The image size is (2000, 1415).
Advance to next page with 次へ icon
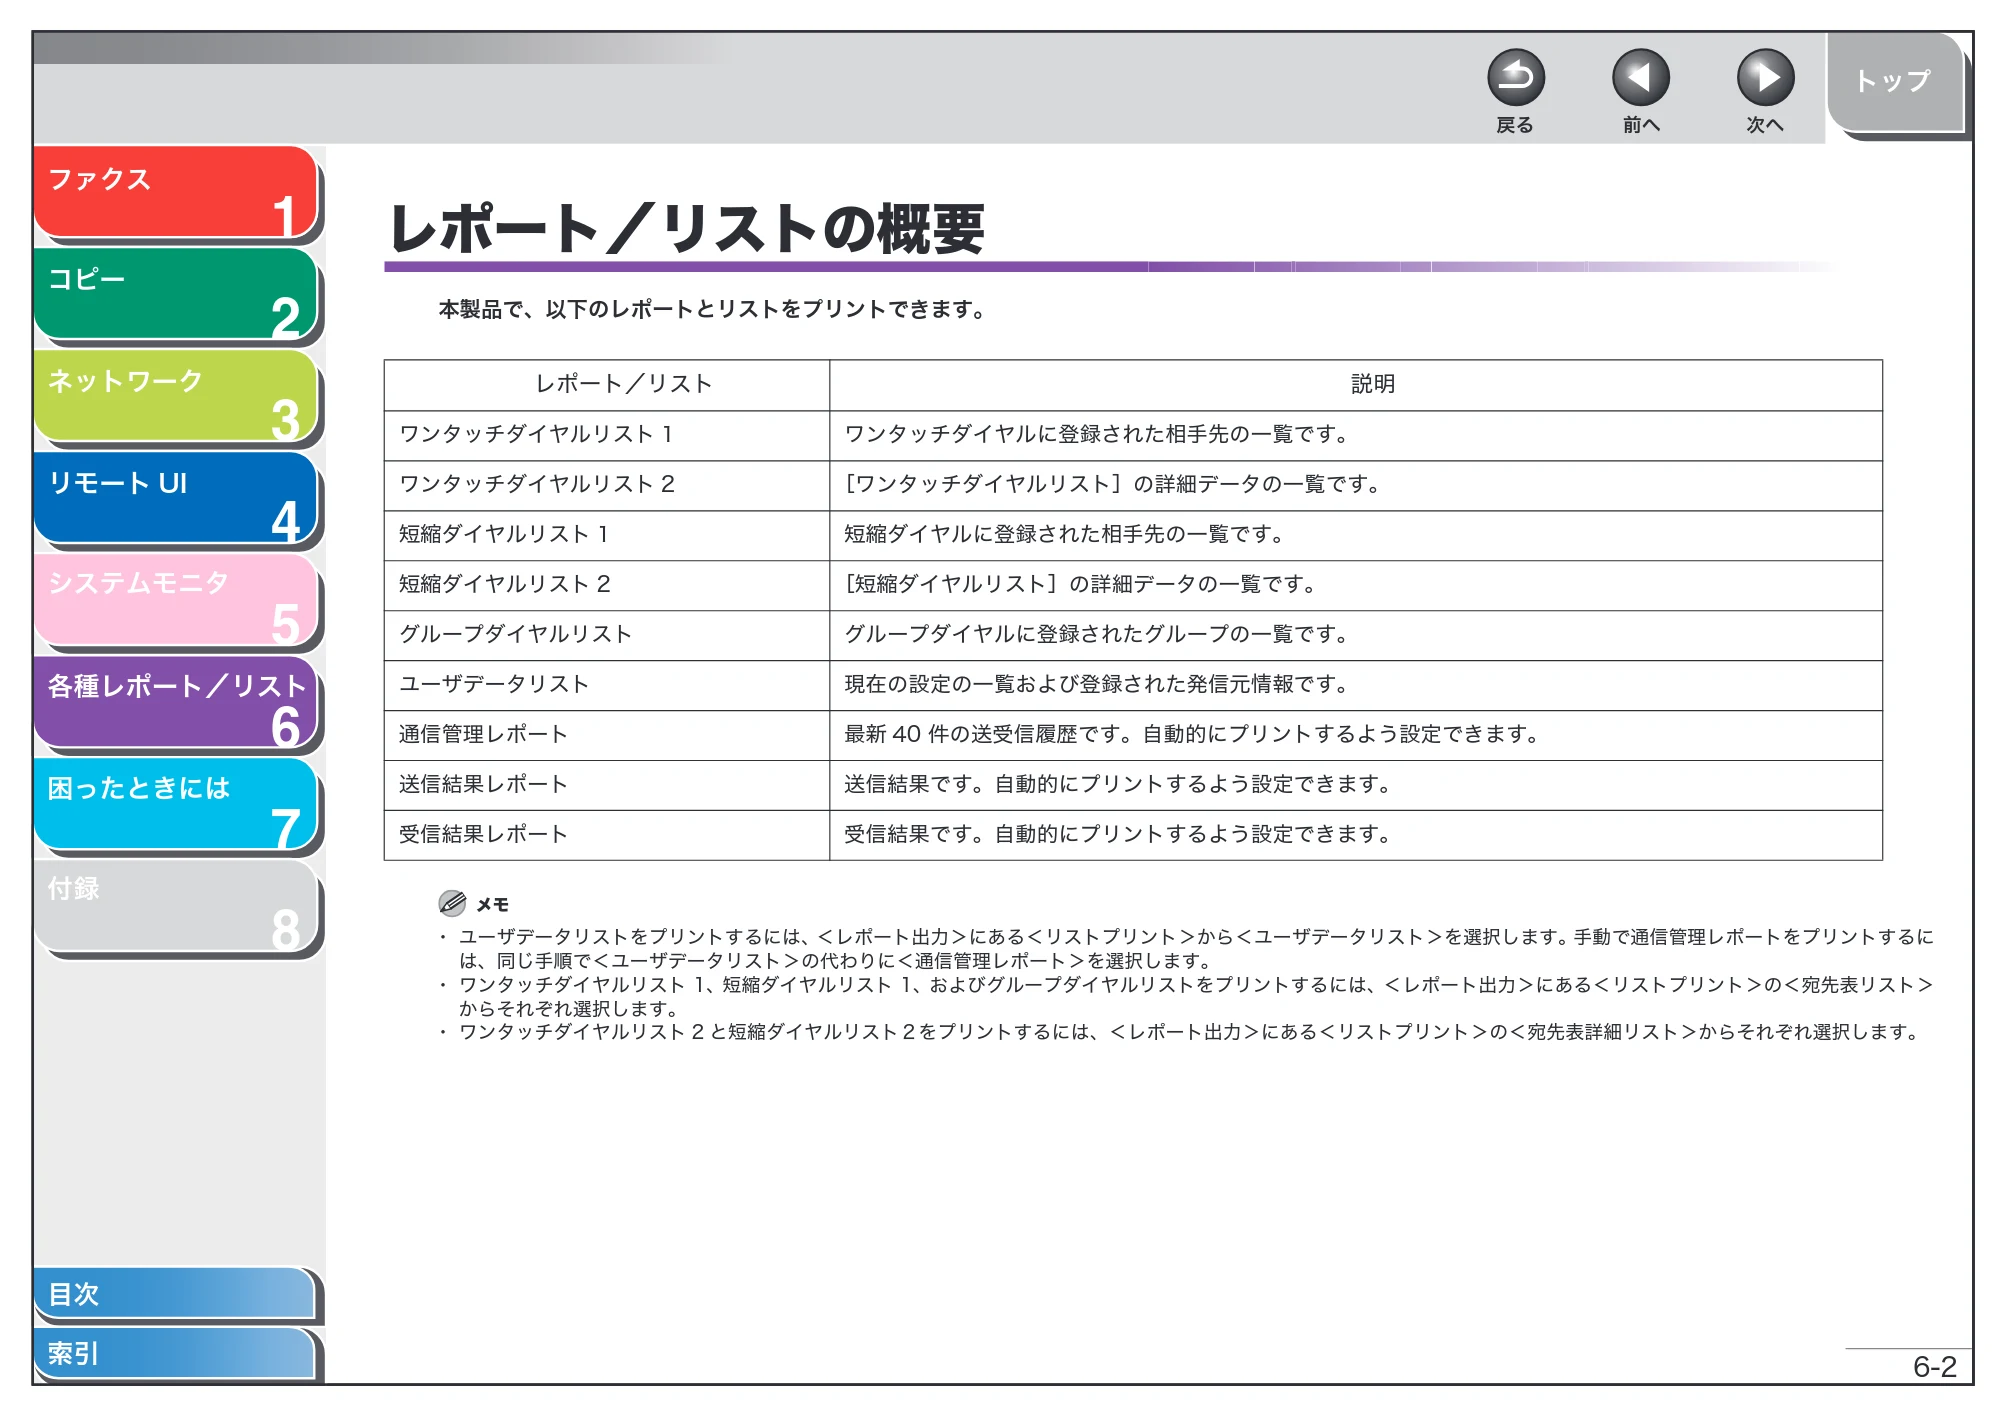coord(1765,78)
